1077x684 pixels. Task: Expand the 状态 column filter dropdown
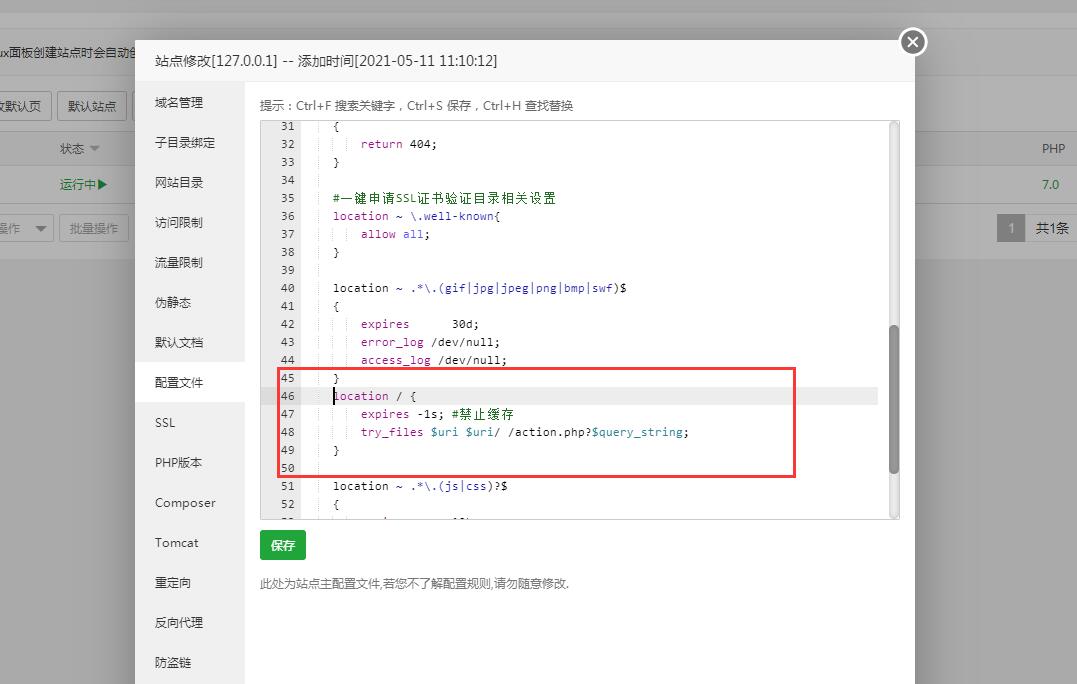95,149
